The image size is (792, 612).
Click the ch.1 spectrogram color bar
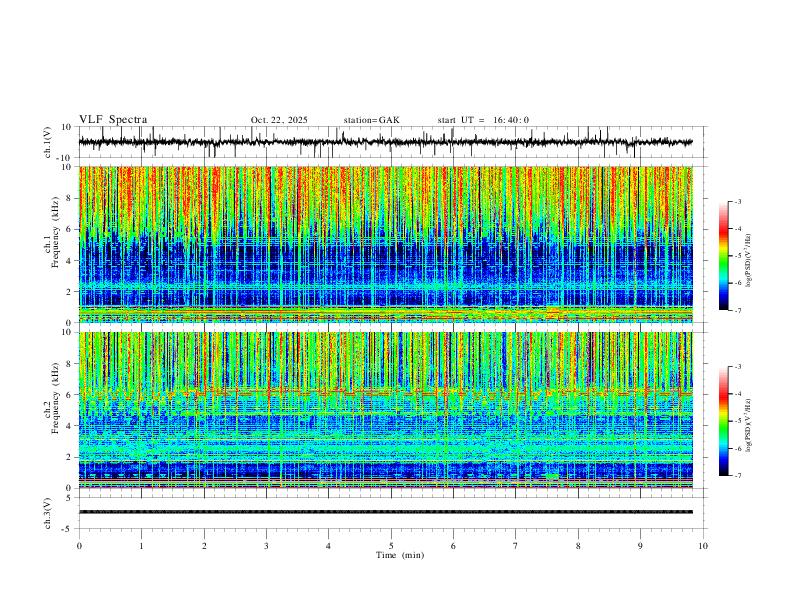tap(723, 256)
